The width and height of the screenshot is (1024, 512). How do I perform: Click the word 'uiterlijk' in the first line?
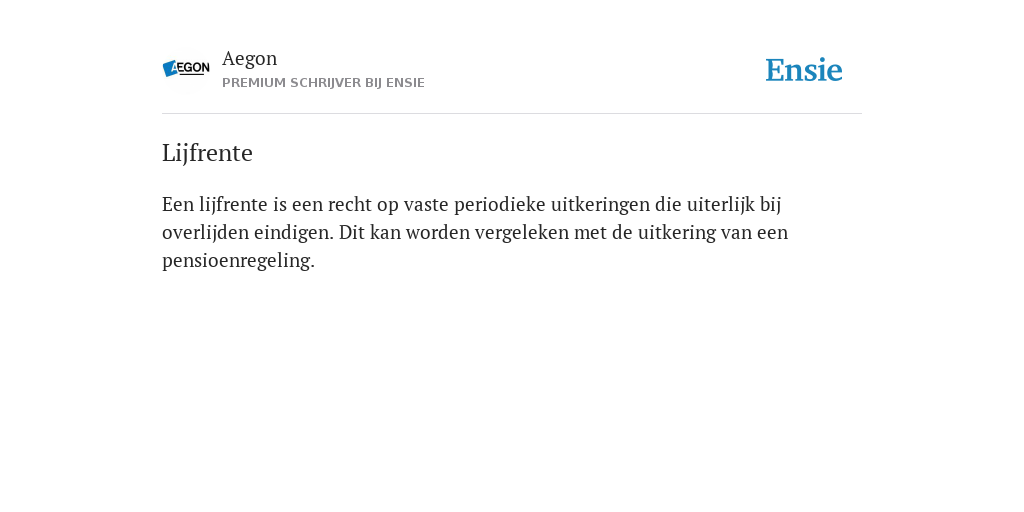point(720,204)
